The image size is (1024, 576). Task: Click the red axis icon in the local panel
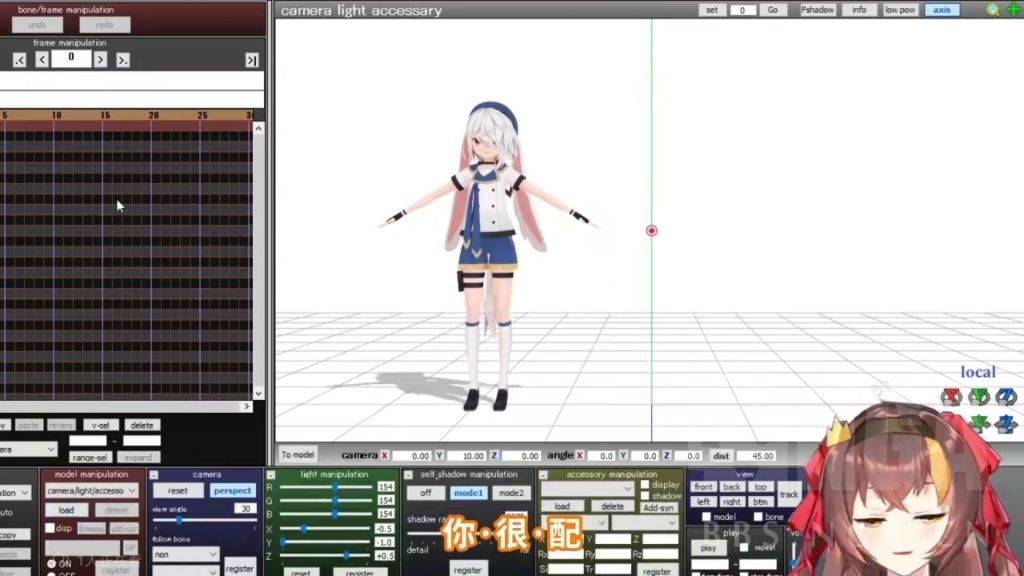(952, 397)
